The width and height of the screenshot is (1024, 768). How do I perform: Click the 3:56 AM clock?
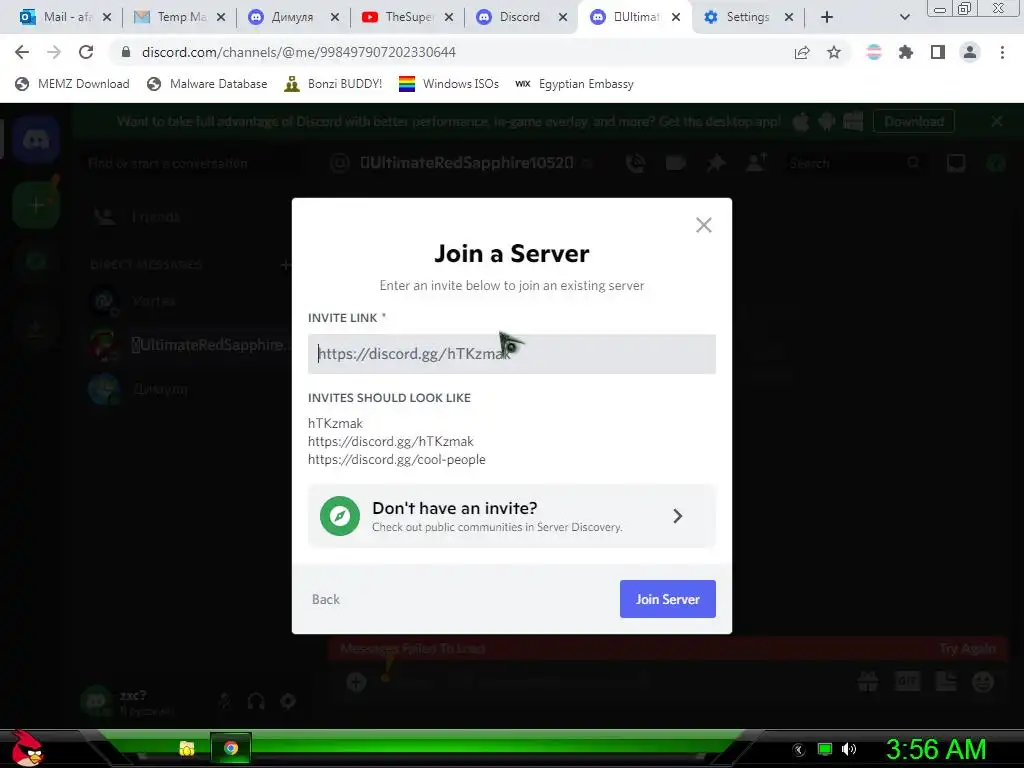pyautogui.click(x=935, y=749)
